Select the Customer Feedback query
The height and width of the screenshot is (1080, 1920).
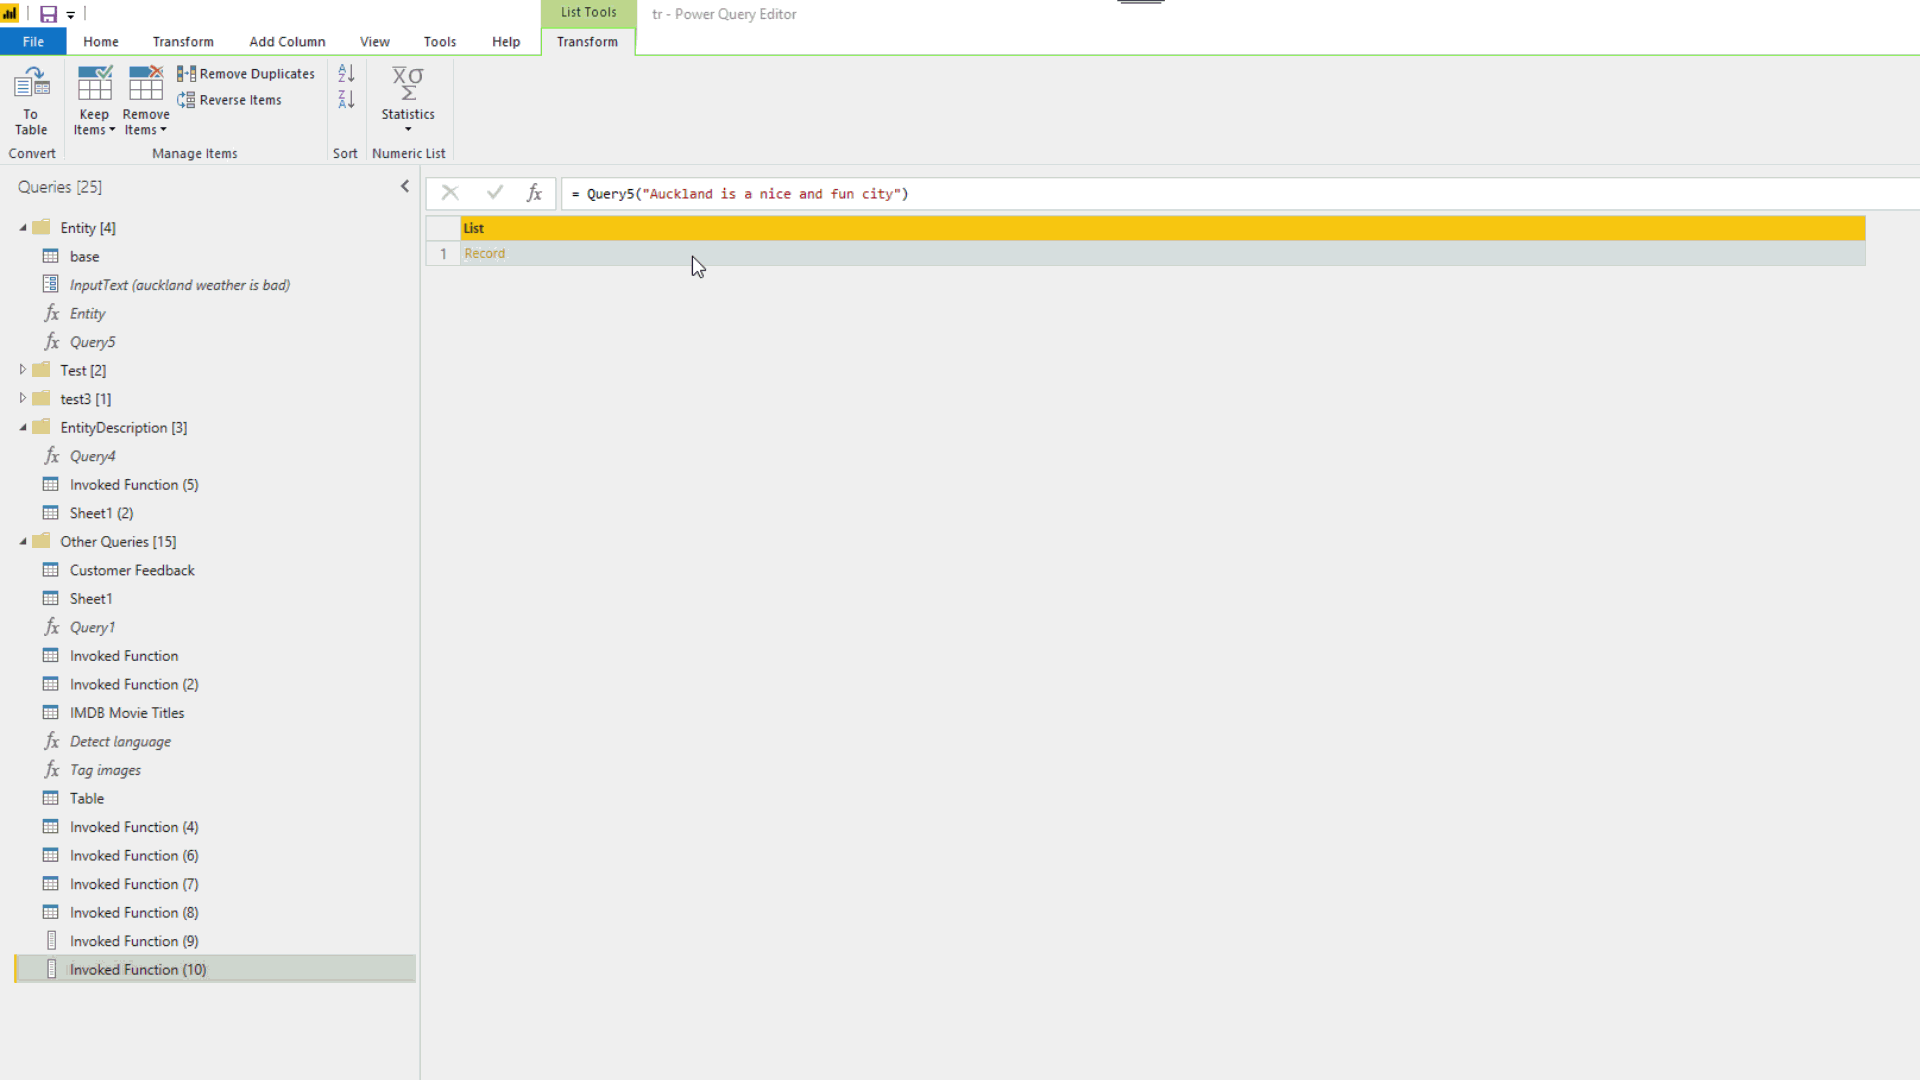tap(132, 570)
